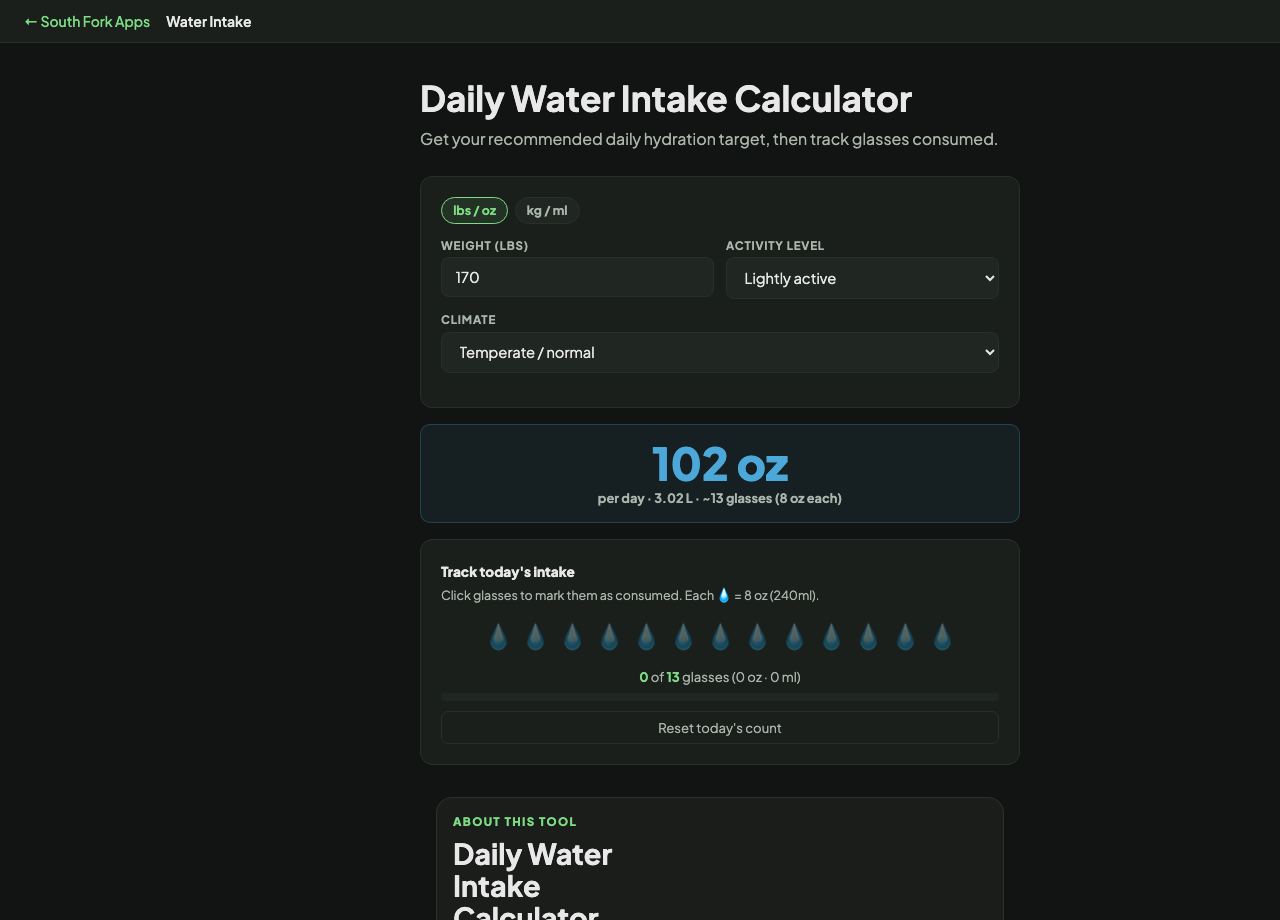The width and height of the screenshot is (1280, 920).
Task: Focus the Weight (lbs) input field
Action: (577, 277)
